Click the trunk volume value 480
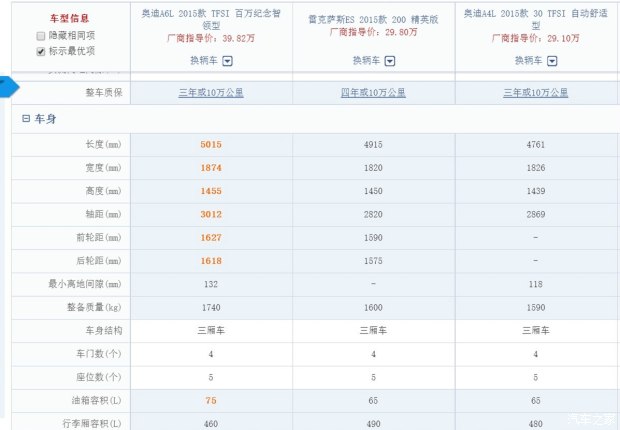The image size is (620, 430). [x=535, y=424]
